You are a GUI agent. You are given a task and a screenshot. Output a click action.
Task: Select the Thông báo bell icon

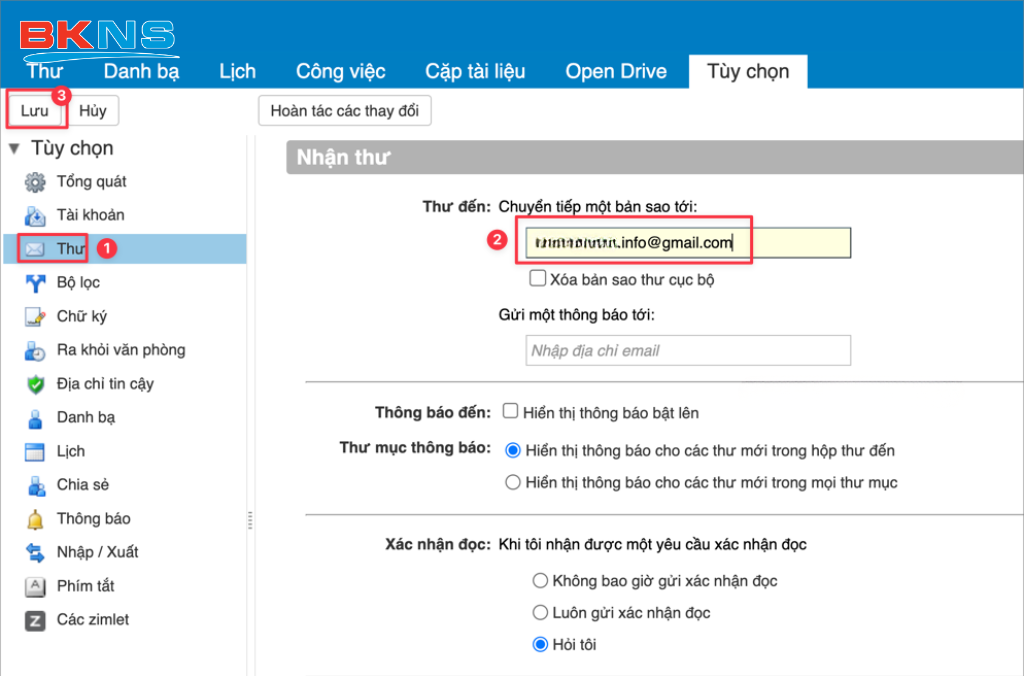pos(35,519)
